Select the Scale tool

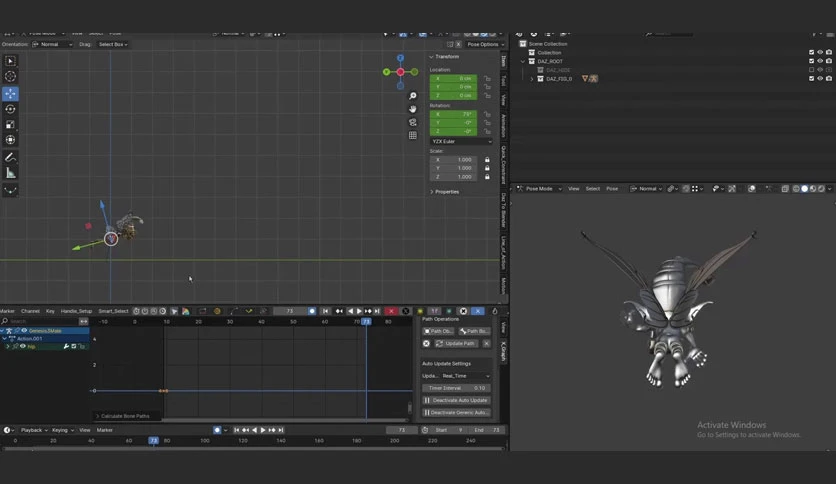[x=10, y=125]
